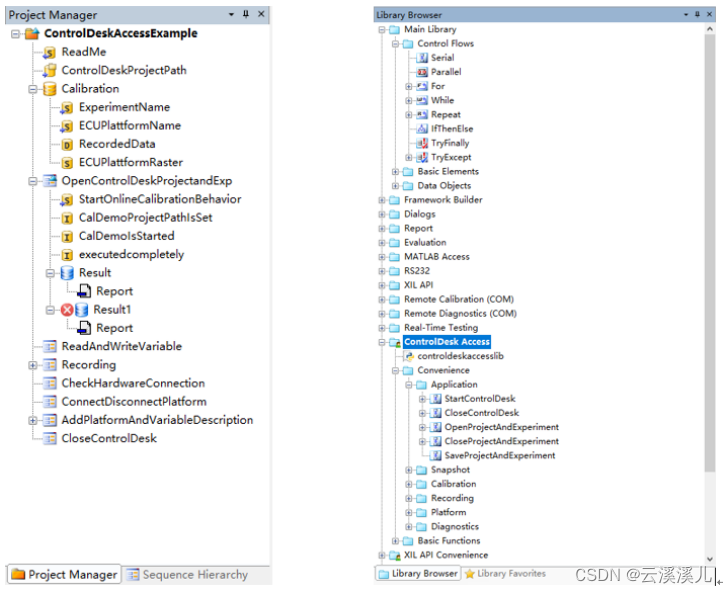
Task: Expand the Basic Elements folder
Action: [395, 172]
